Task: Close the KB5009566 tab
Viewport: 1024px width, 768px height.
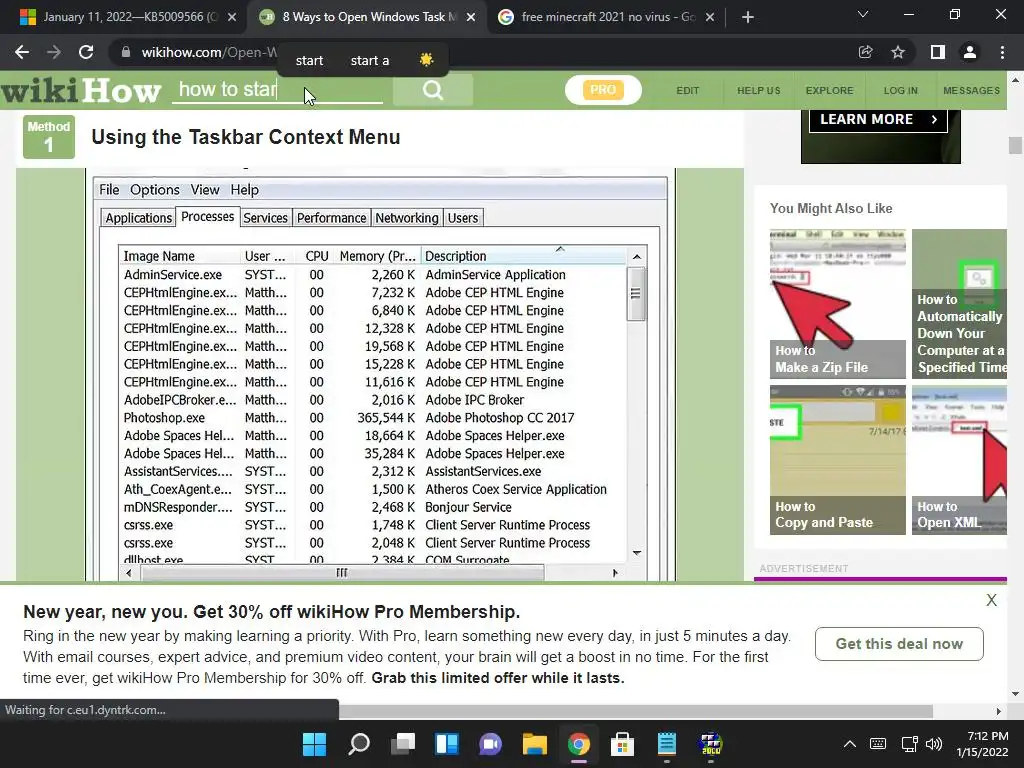Action: [232, 17]
